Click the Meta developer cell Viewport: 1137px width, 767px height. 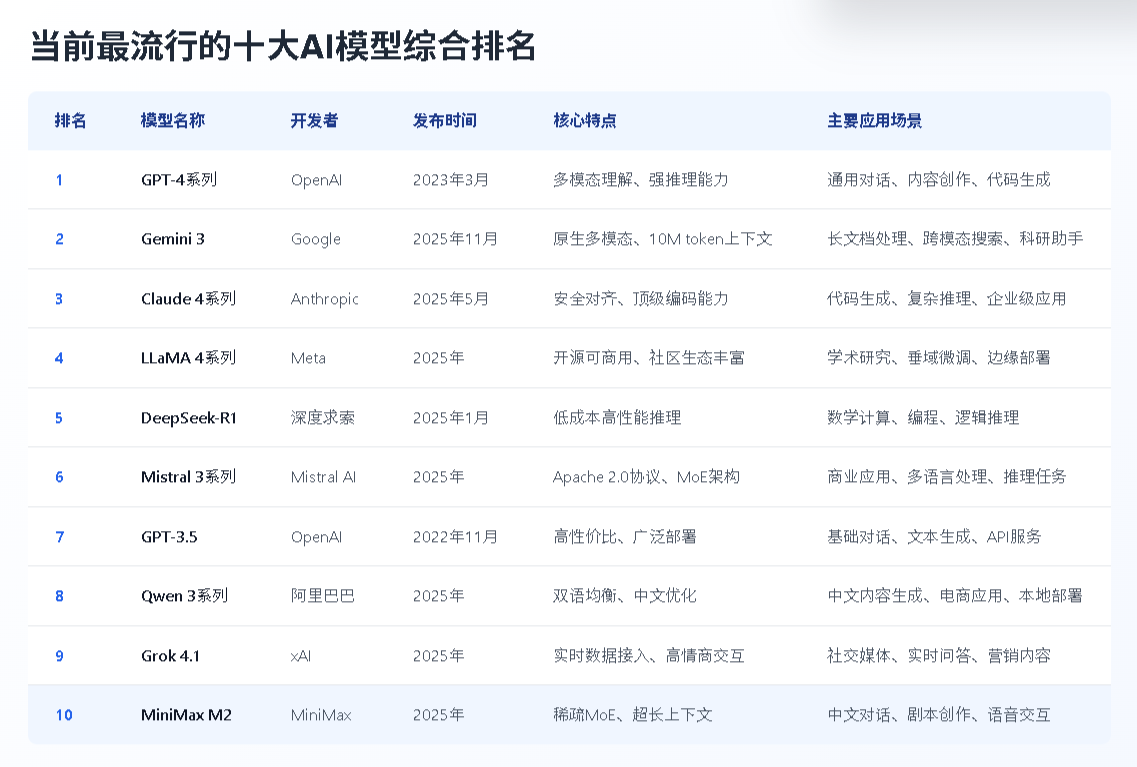pyautogui.click(x=308, y=358)
